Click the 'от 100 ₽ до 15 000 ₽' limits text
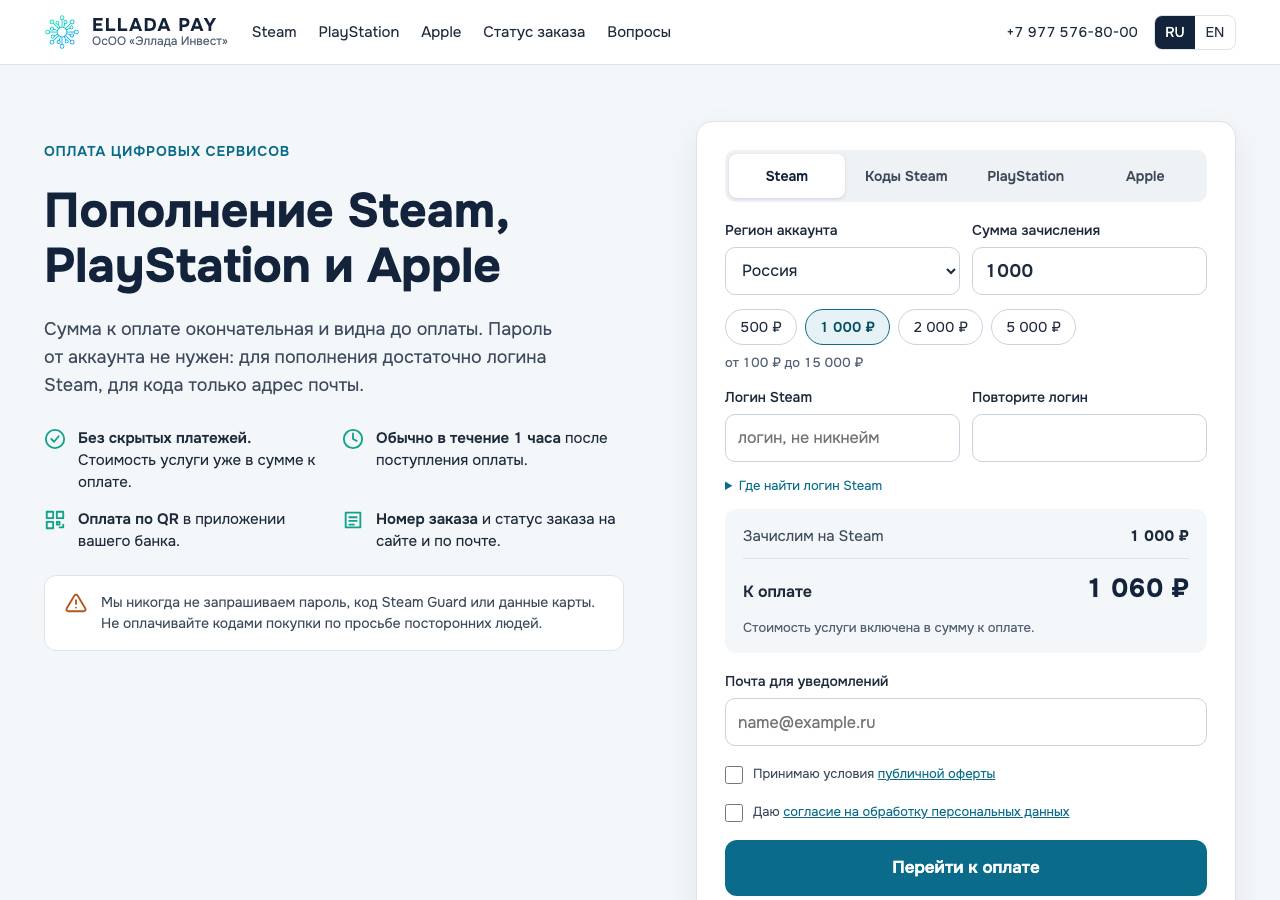Viewport: 1280px width, 900px height. (x=794, y=363)
